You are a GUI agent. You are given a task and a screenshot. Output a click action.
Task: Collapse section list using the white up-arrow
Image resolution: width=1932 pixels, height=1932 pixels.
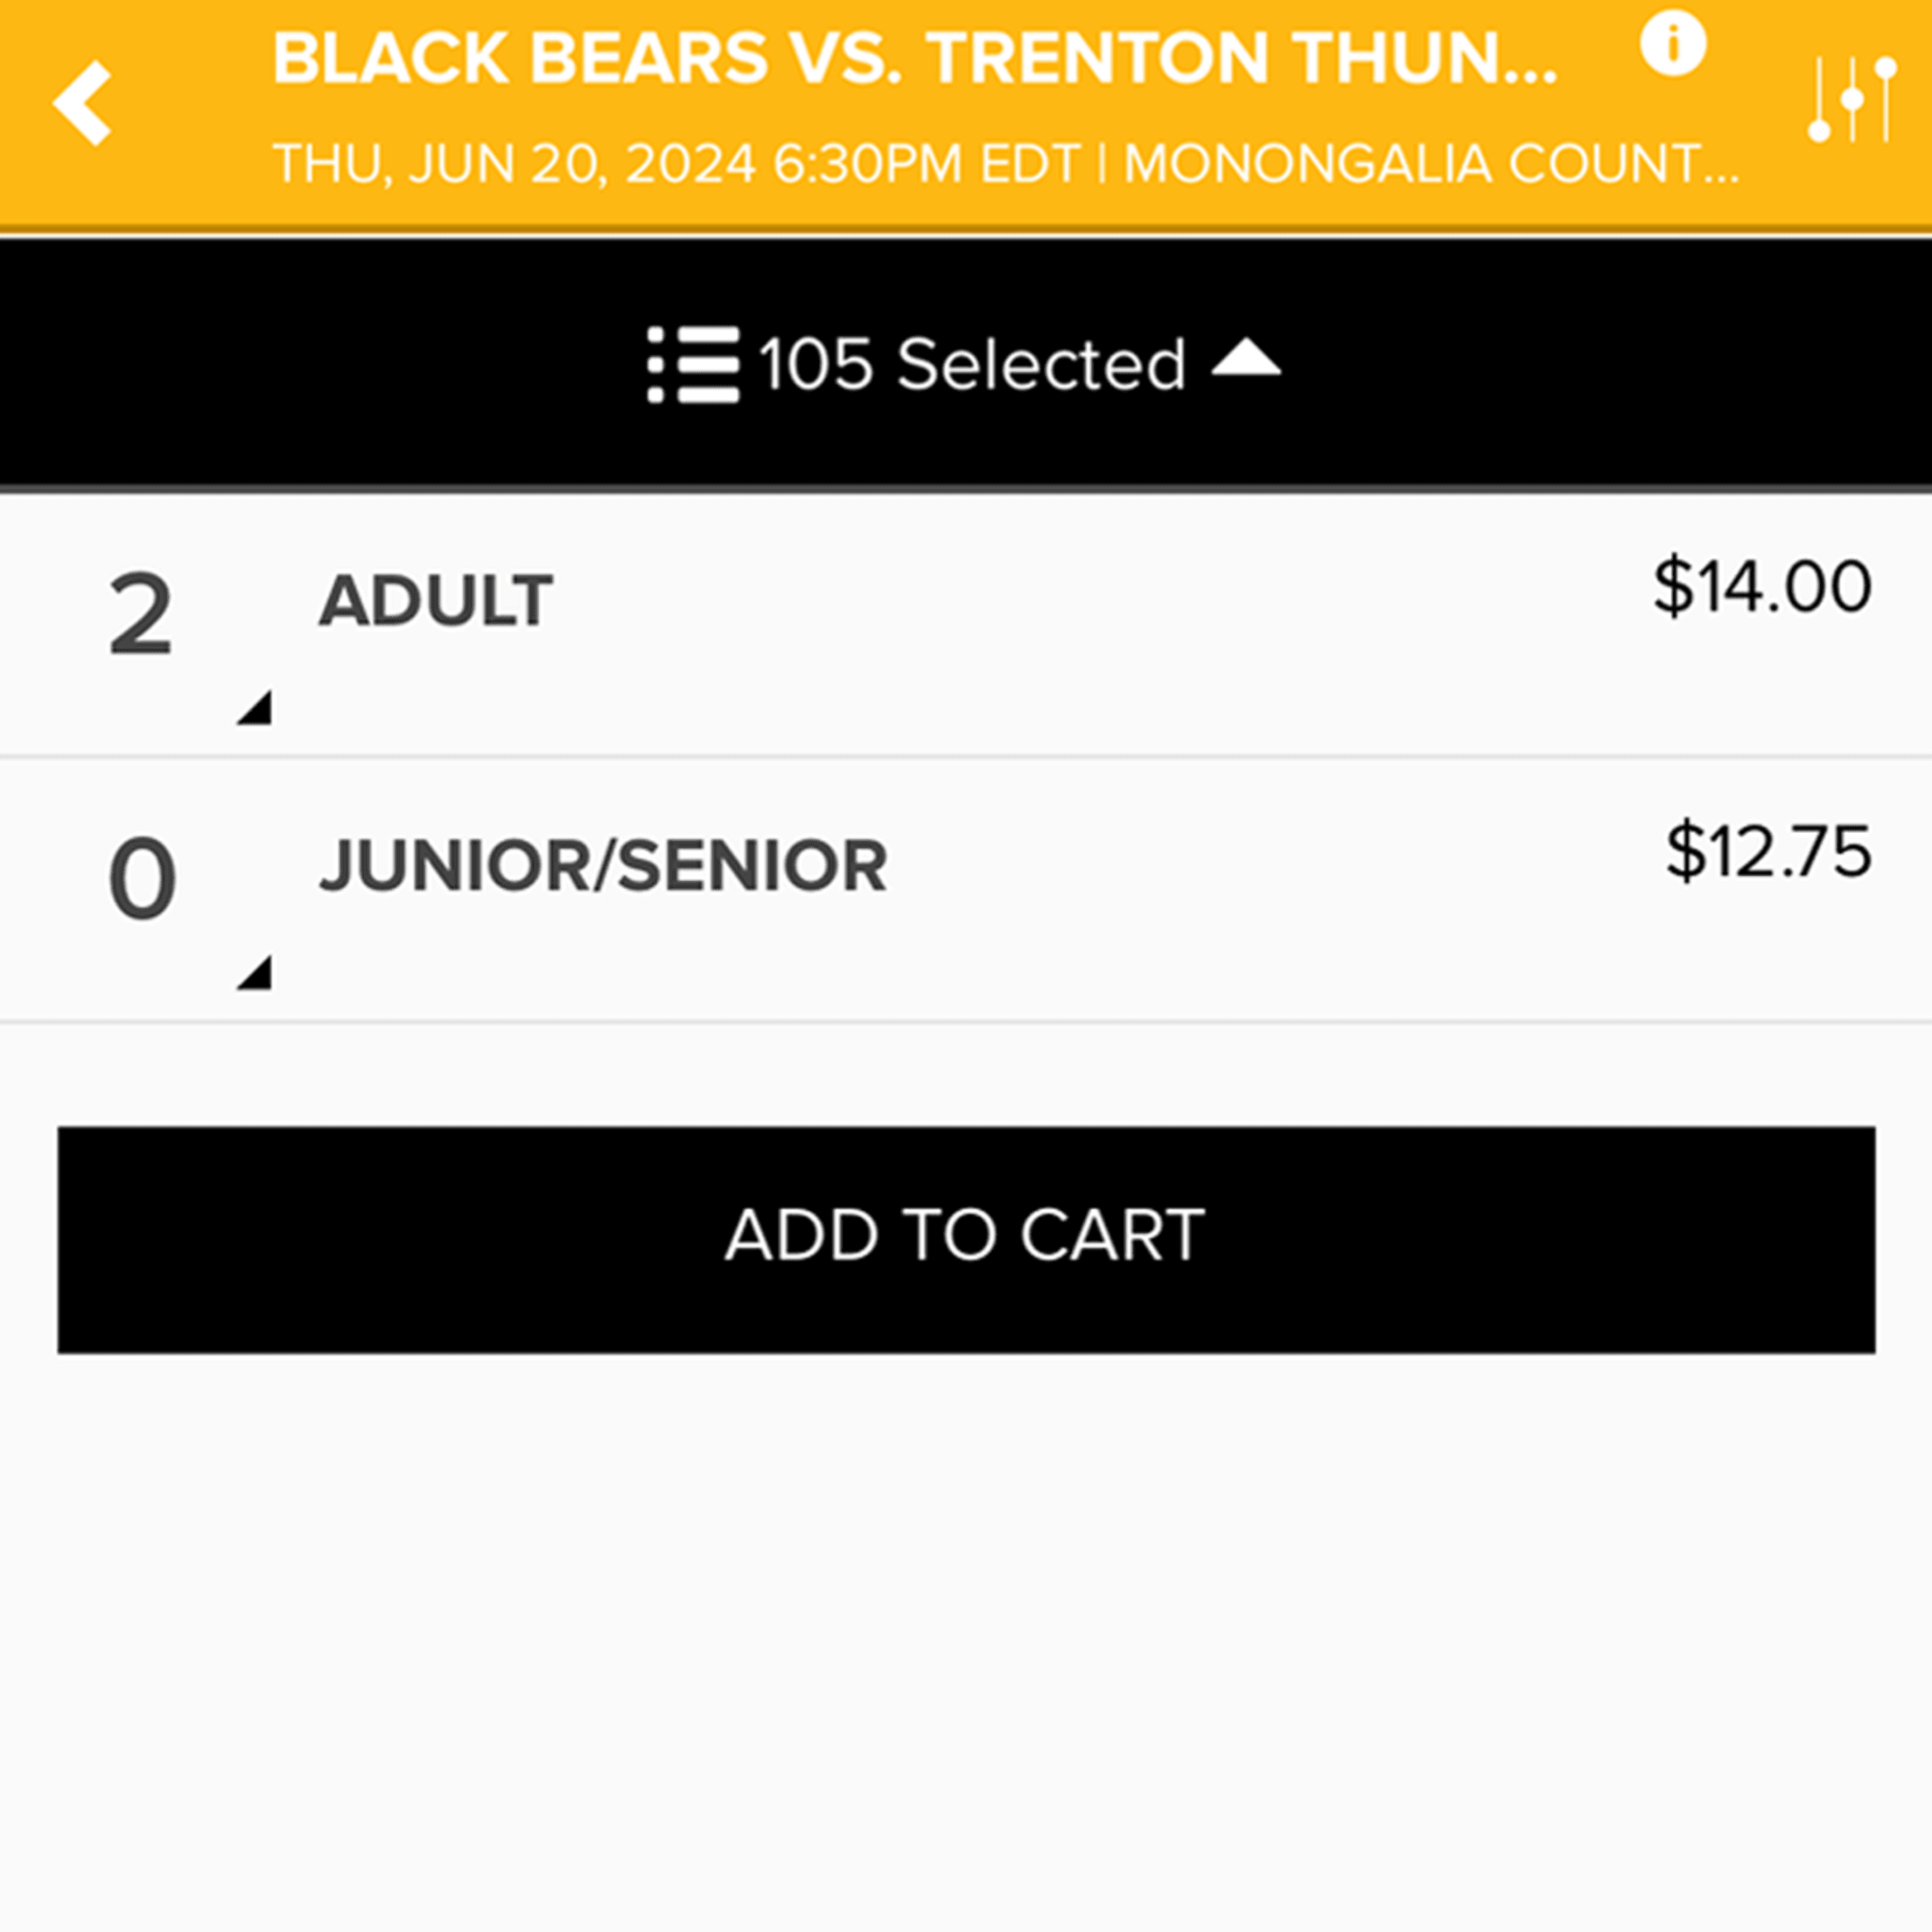[x=1245, y=358]
